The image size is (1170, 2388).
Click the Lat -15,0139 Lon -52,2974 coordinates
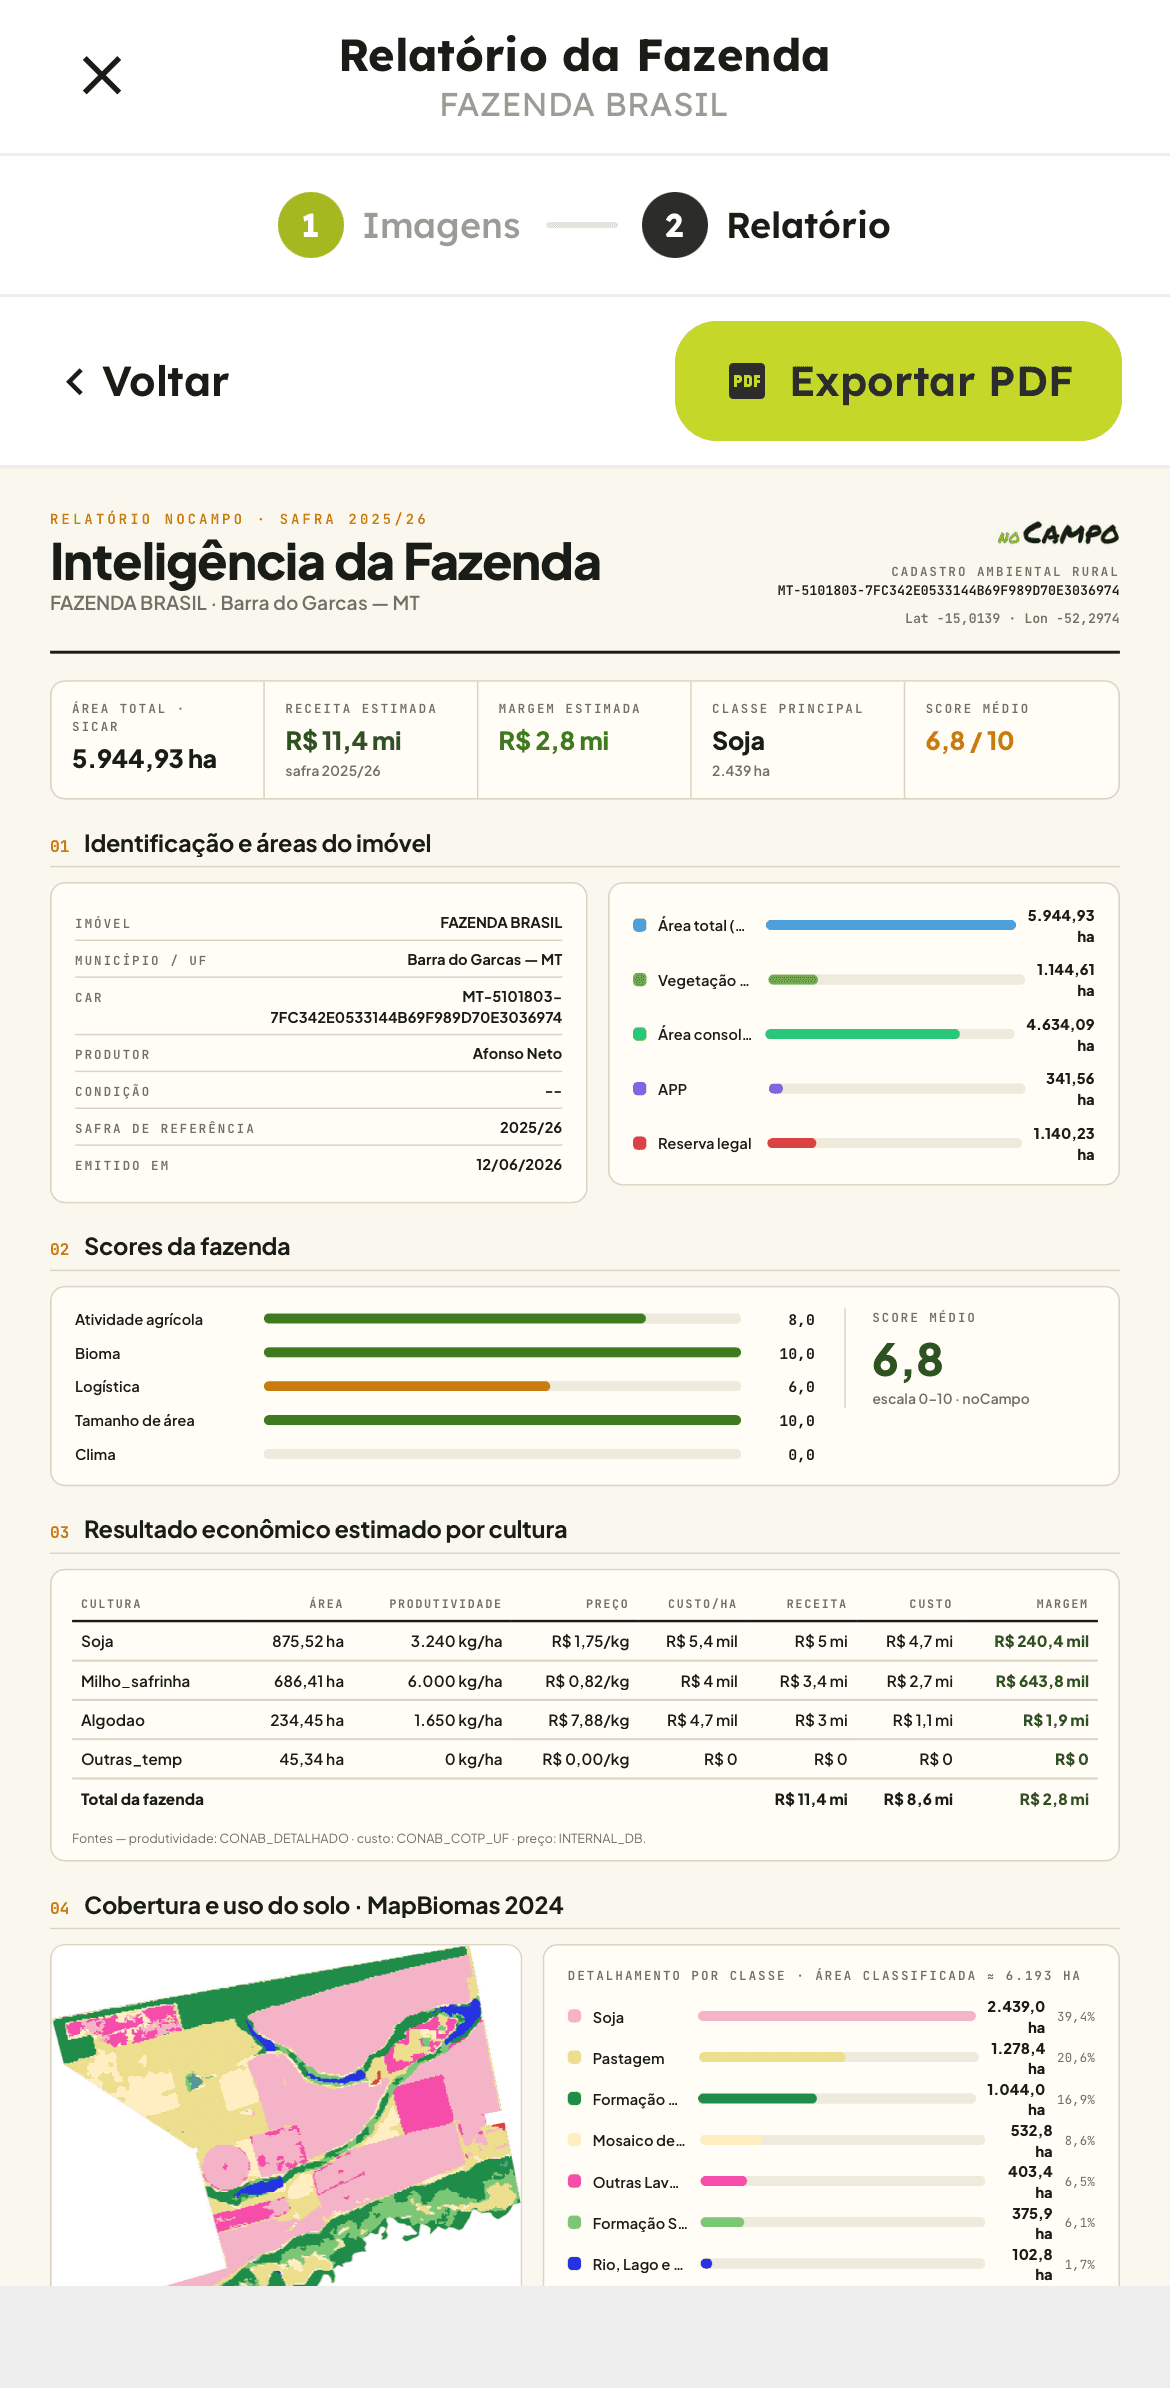click(1012, 618)
